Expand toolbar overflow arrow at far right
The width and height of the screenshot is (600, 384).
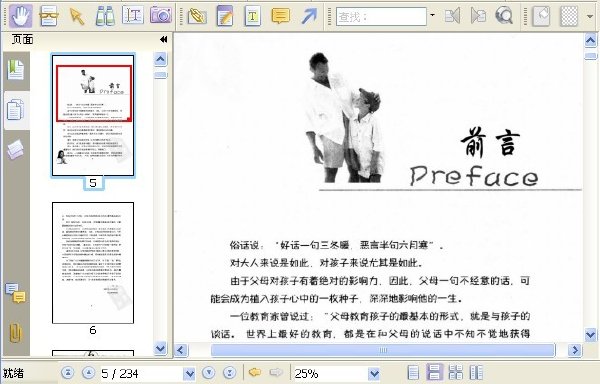590,16
